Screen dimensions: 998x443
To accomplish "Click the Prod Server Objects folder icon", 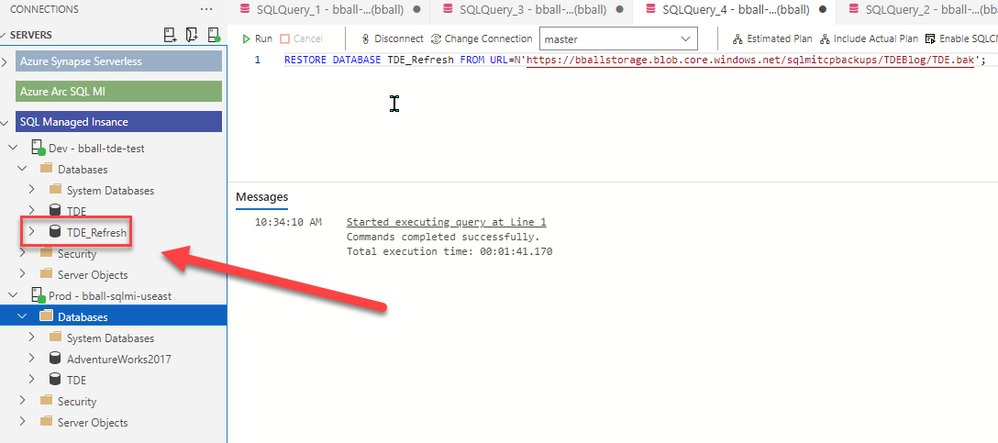I will (x=45, y=422).
